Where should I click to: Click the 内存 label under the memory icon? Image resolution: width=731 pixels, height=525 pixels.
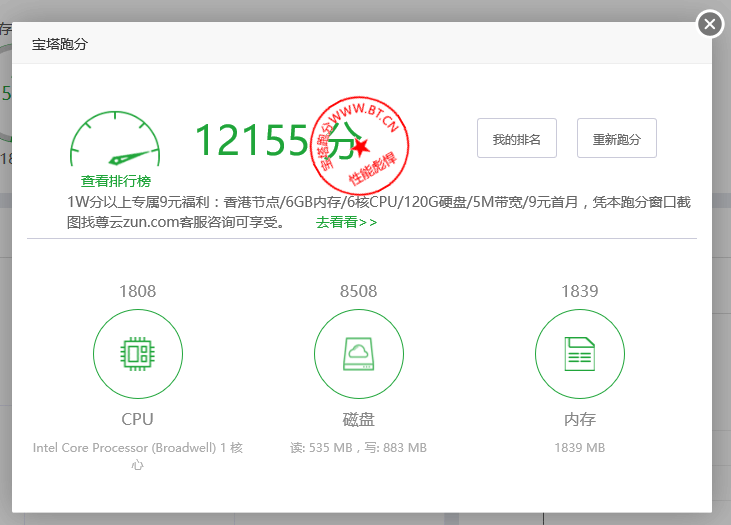579,419
